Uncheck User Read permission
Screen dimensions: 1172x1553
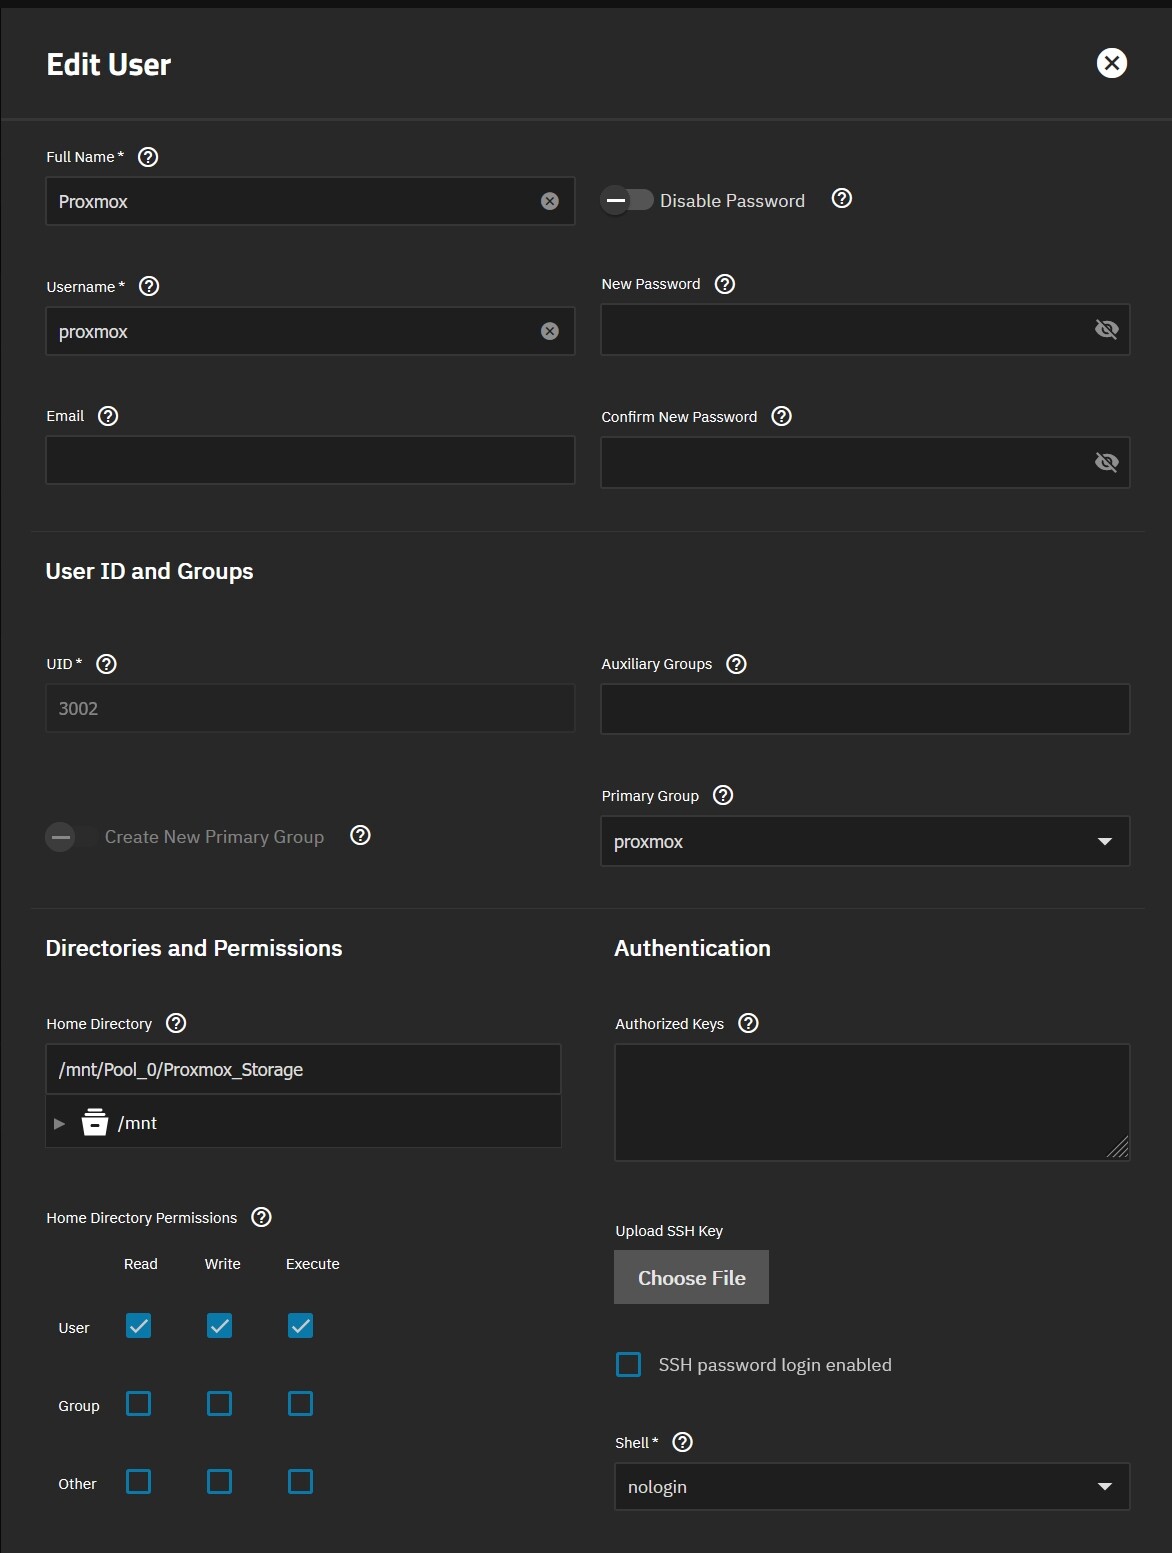[x=139, y=1326]
